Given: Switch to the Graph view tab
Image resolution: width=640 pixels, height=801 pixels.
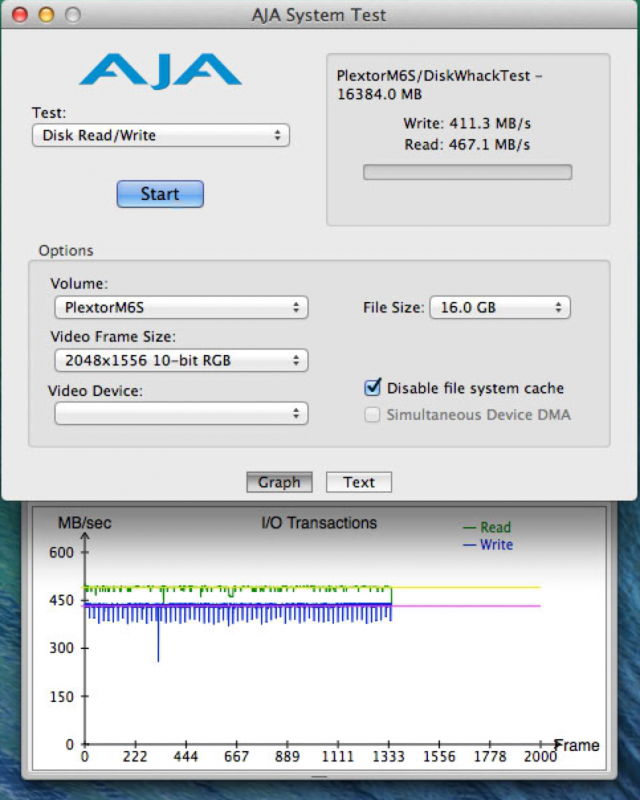Looking at the screenshot, I should pyautogui.click(x=279, y=482).
